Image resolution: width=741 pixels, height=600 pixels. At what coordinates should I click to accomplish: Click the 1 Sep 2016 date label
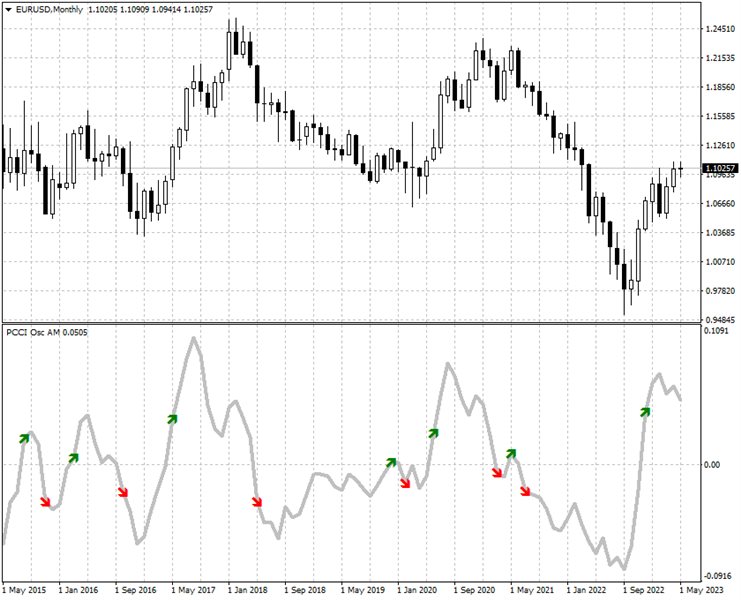(x=136, y=590)
